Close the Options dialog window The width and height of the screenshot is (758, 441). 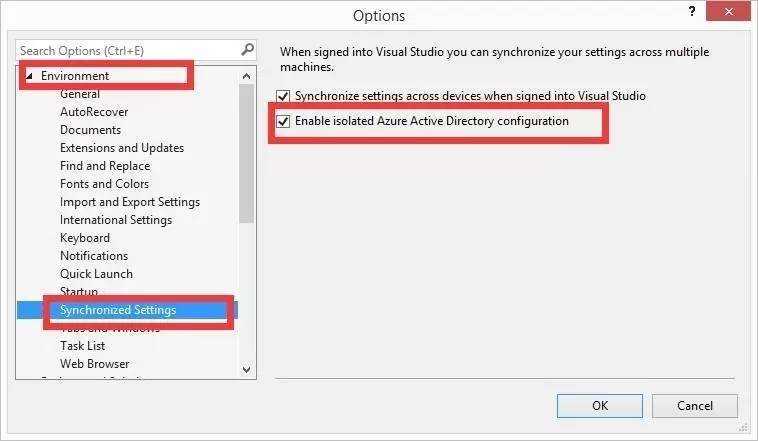(x=728, y=11)
